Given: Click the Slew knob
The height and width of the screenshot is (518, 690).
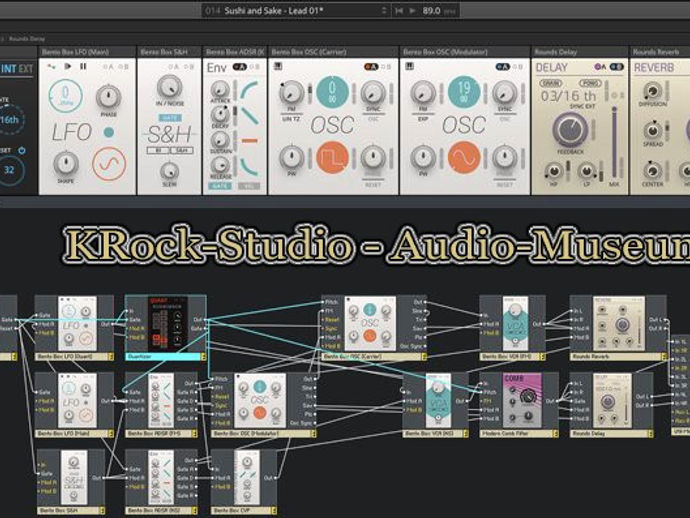Looking at the screenshot, I should (x=169, y=171).
